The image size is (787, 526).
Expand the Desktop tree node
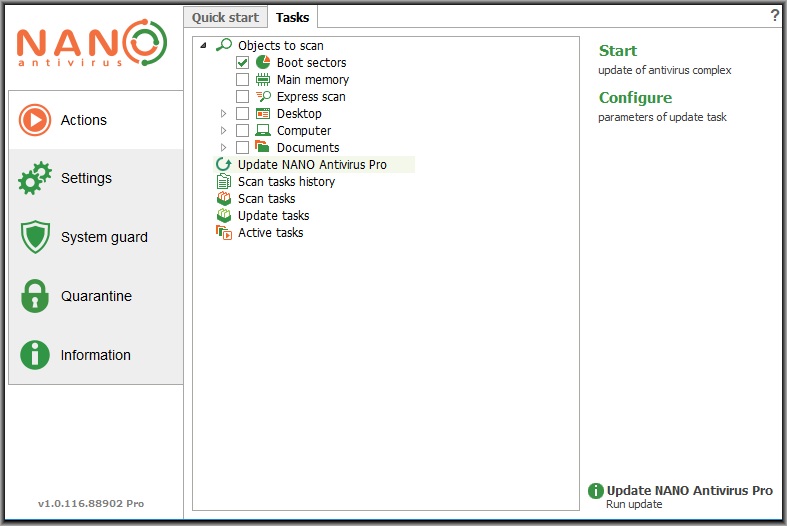click(x=224, y=114)
